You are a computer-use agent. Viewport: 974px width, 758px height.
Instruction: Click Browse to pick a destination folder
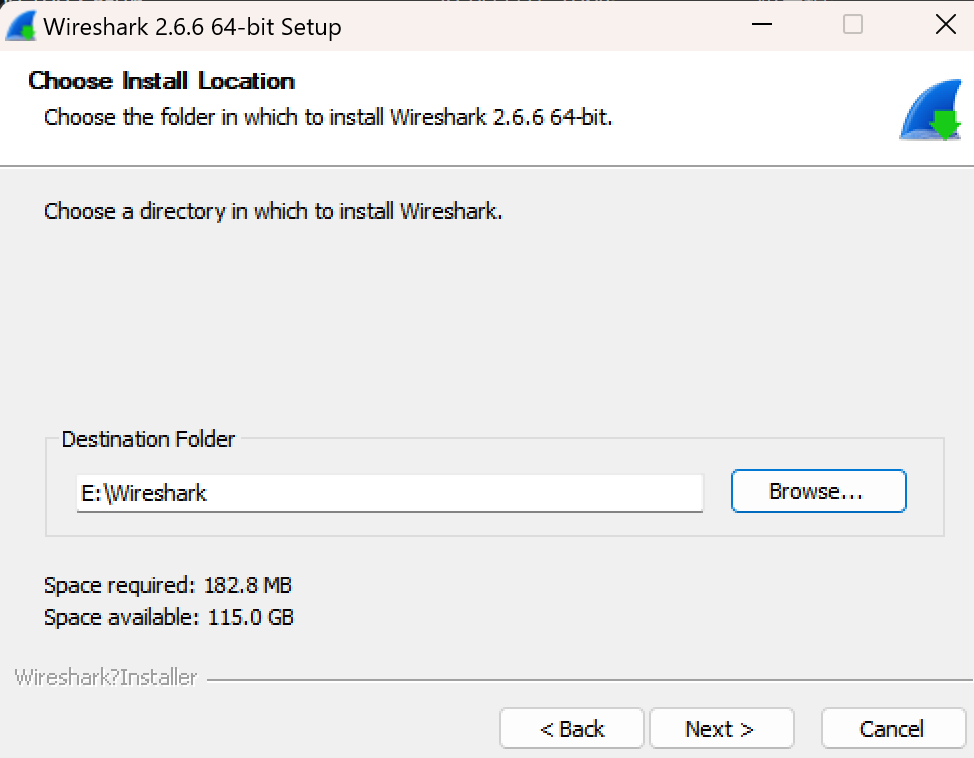pos(818,492)
